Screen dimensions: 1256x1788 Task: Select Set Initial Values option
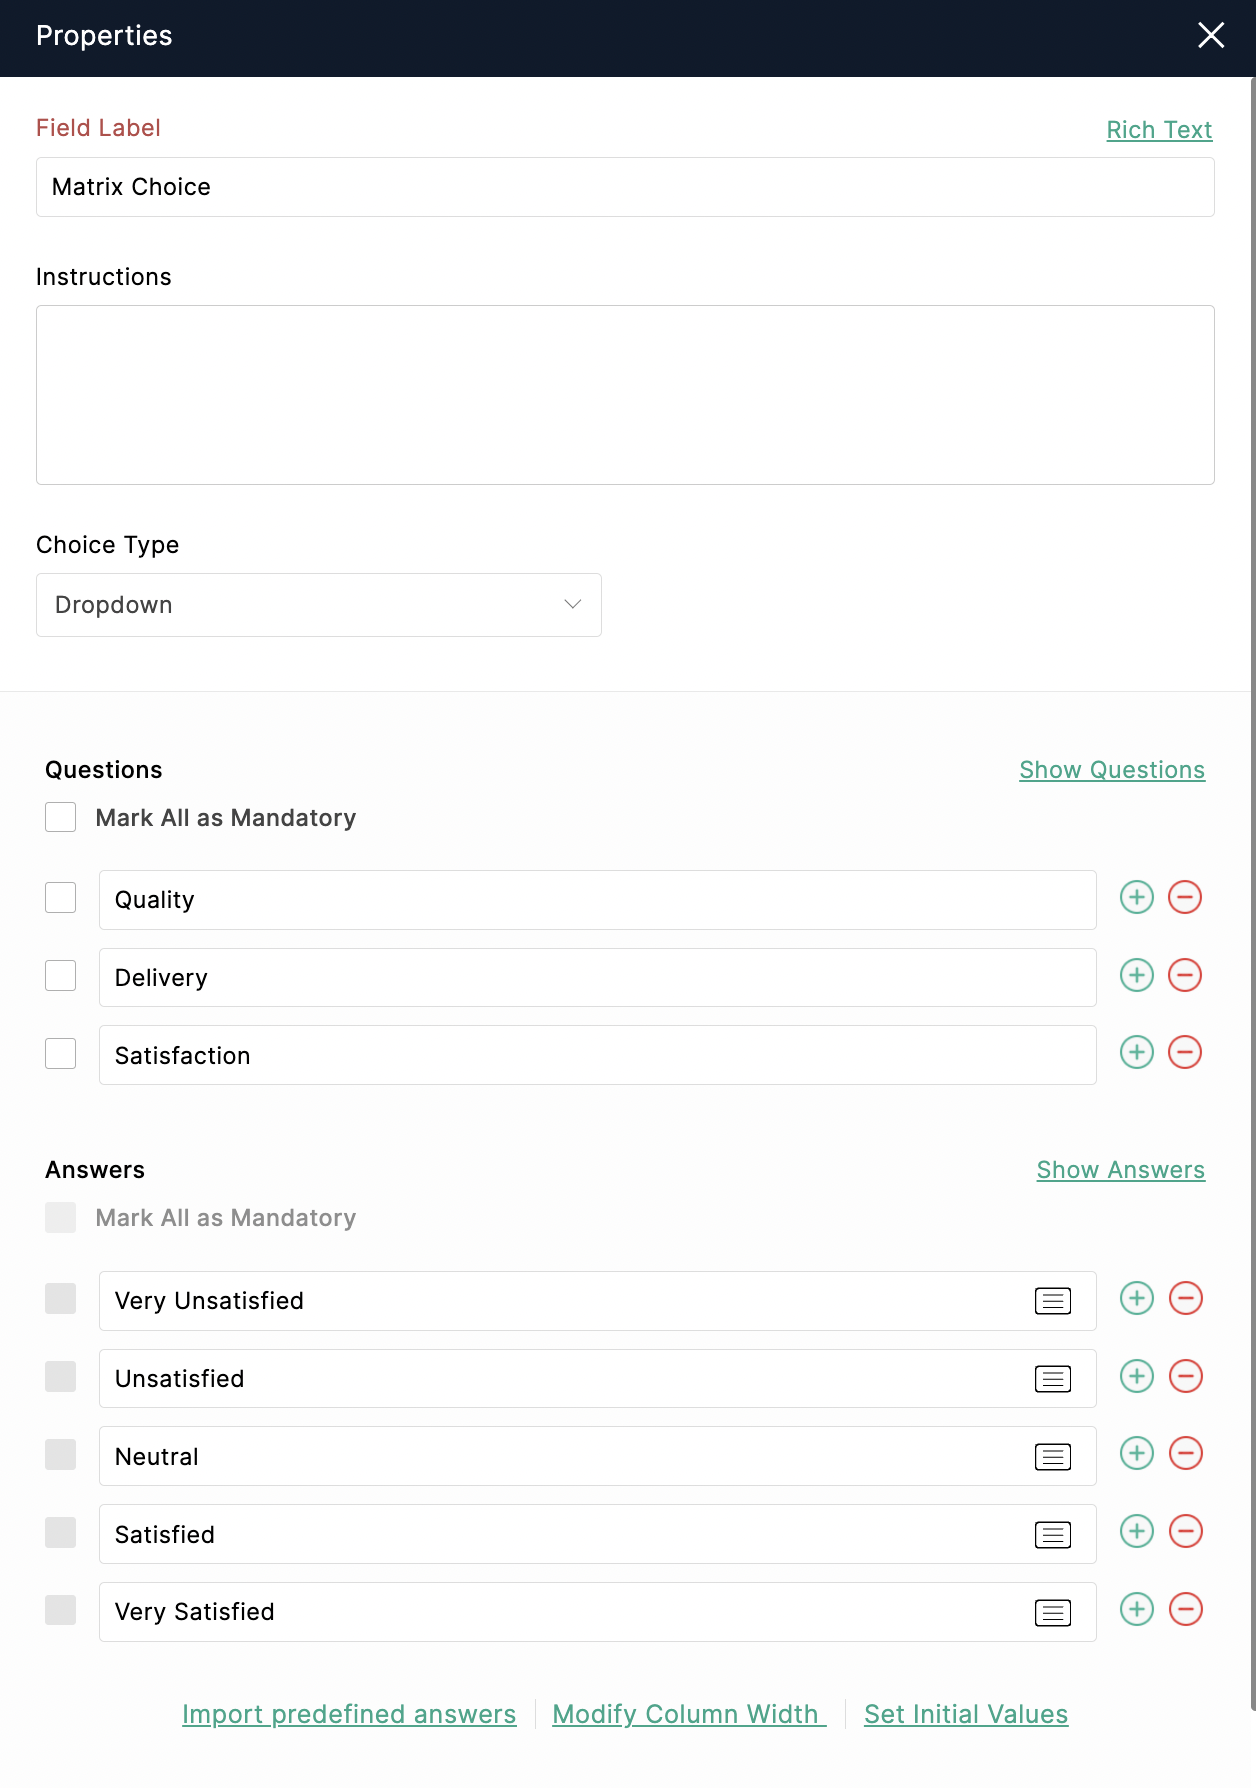965,1714
